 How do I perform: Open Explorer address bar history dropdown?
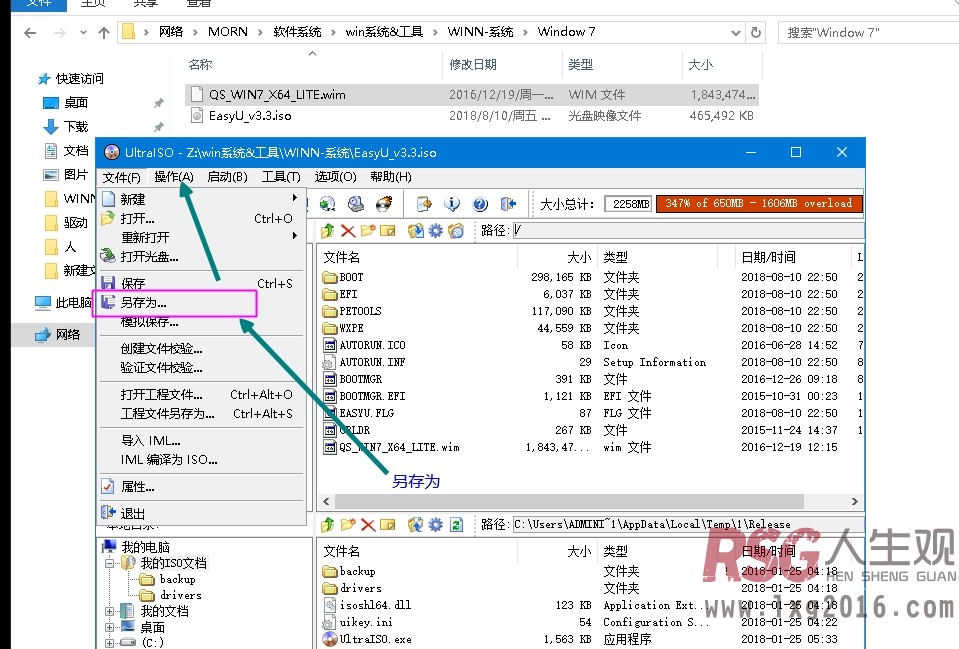736,33
